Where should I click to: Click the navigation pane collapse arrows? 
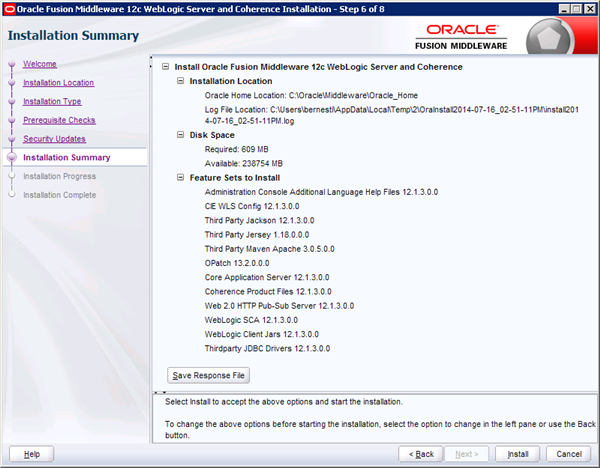click(x=151, y=62)
